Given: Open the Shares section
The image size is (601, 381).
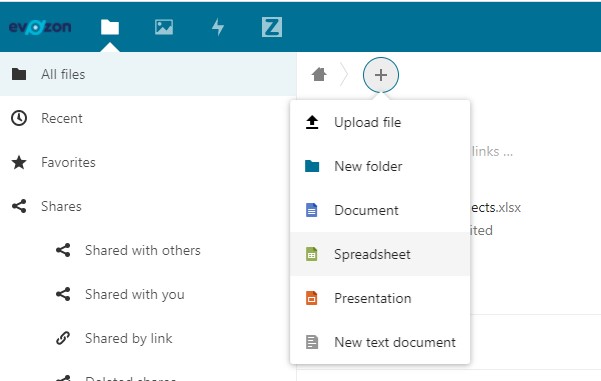Looking at the screenshot, I should (x=148, y=206).
